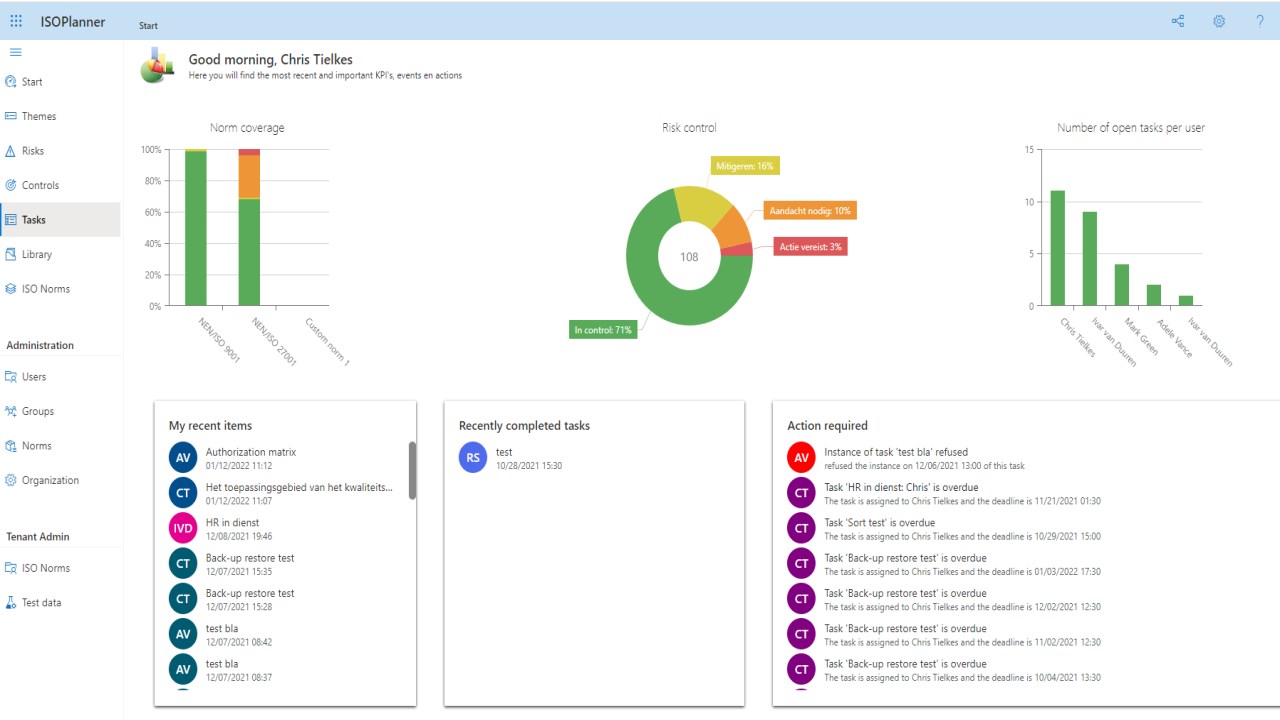Screen dimensions: 1280x720
Task: Select Tasks in the sidebar
Action: tap(60, 220)
